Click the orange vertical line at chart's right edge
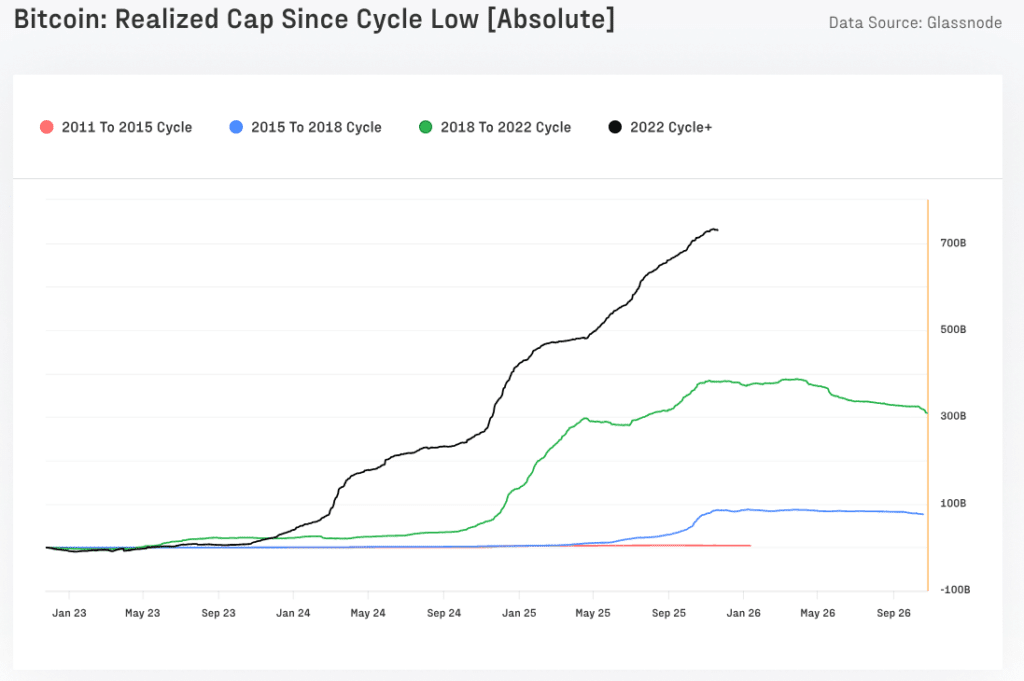The width and height of the screenshot is (1024, 681). 928,400
